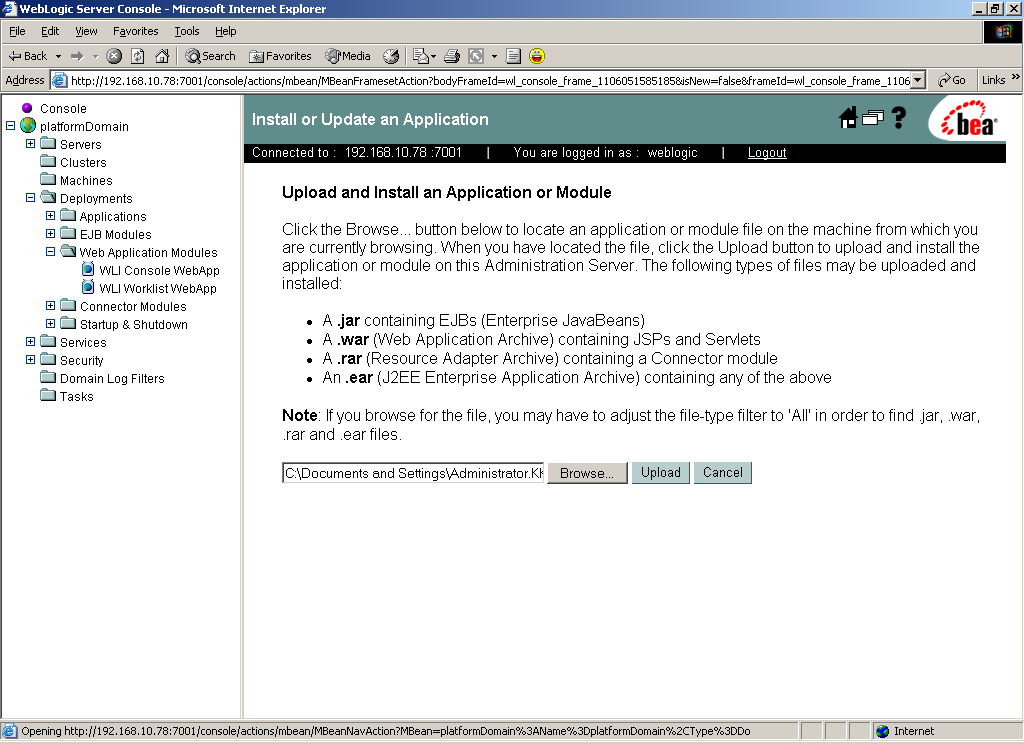This screenshot has height=744, width=1024.
Task: Click the Back arrow in IE toolbar
Action: click(26, 56)
